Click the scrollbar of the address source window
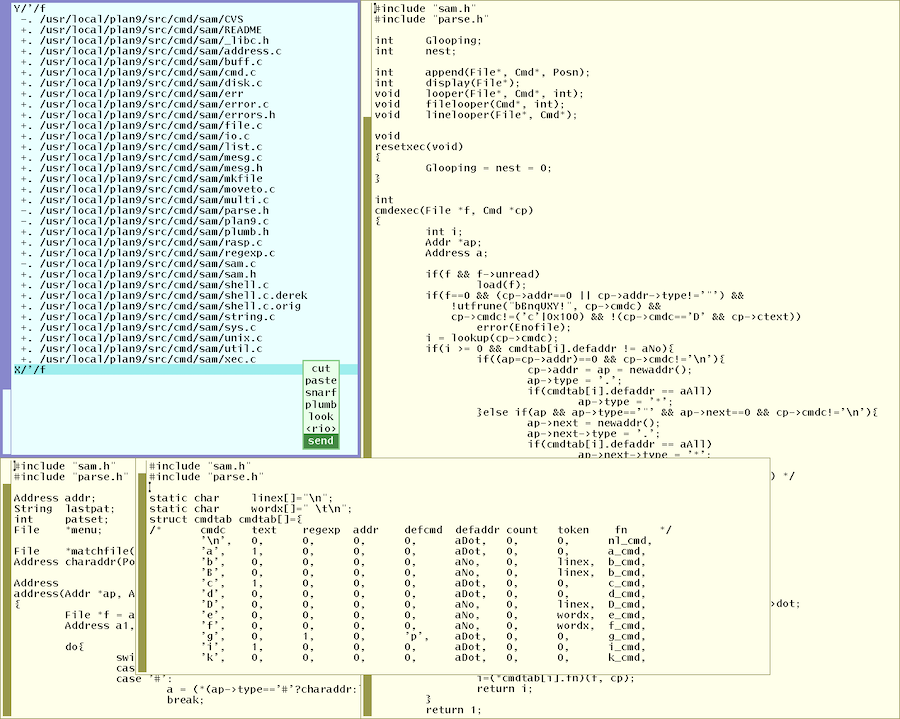The image size is (900, 719). tap(7, 600)
